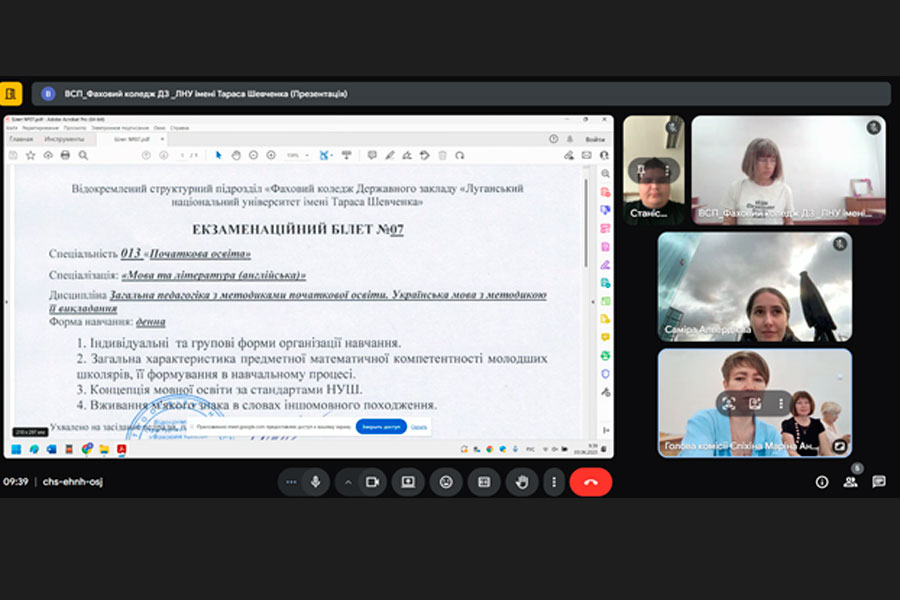Toggle the camera button in Meet controls
The width and height of the screenshot is (900, 600).
point(373,482)
